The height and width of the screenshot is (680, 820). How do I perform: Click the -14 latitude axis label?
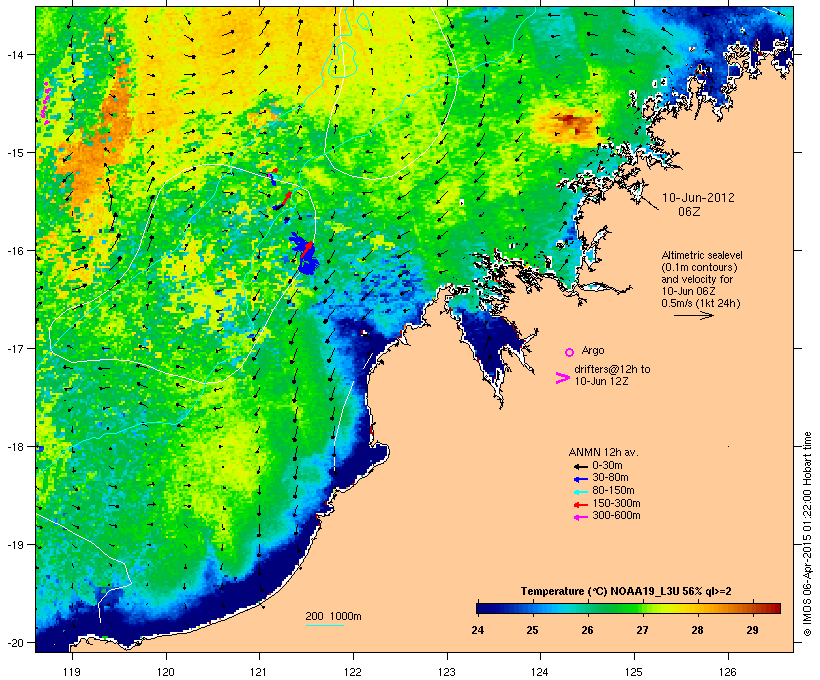click(x=14, y=54)
